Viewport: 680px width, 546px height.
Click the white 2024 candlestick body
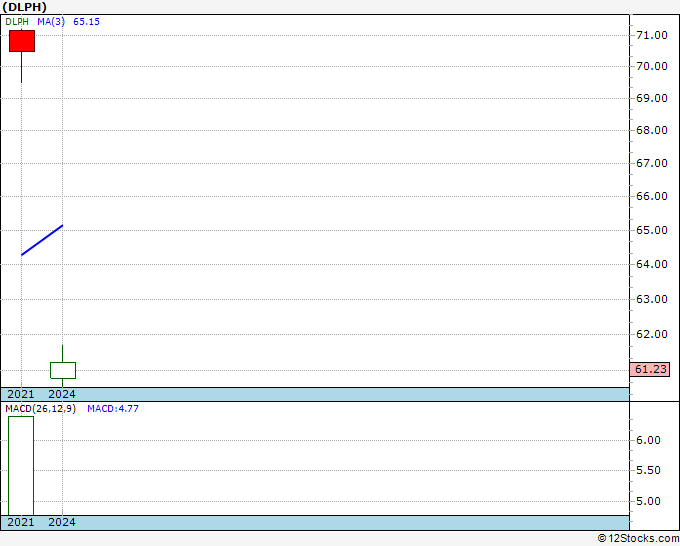point(63,370)
